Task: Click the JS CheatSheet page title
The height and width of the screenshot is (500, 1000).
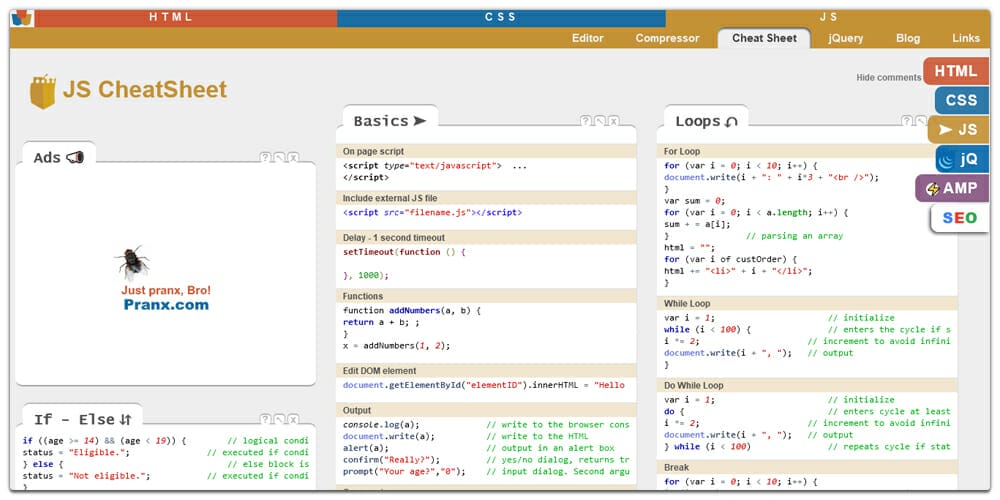Action: [145, 89]
